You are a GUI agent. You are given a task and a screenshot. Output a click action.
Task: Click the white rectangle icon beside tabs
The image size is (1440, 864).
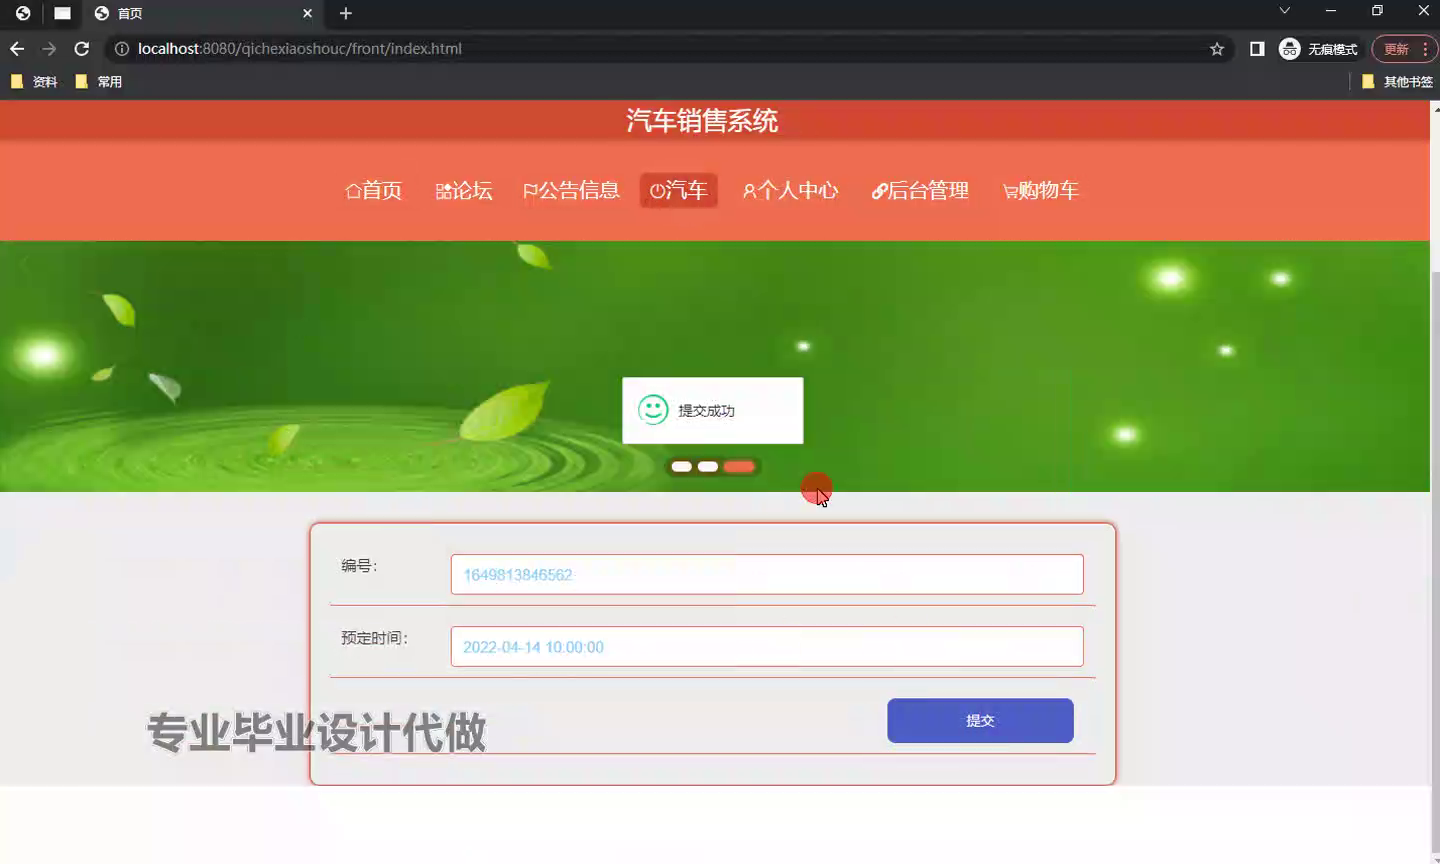(62, 13)
